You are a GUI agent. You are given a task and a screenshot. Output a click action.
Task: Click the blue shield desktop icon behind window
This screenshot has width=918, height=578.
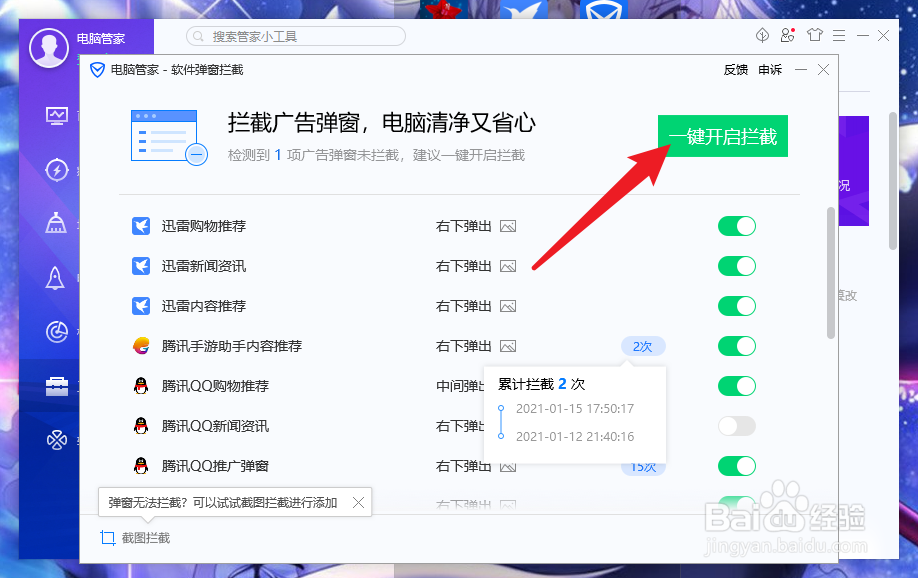(x=603, y=9)
